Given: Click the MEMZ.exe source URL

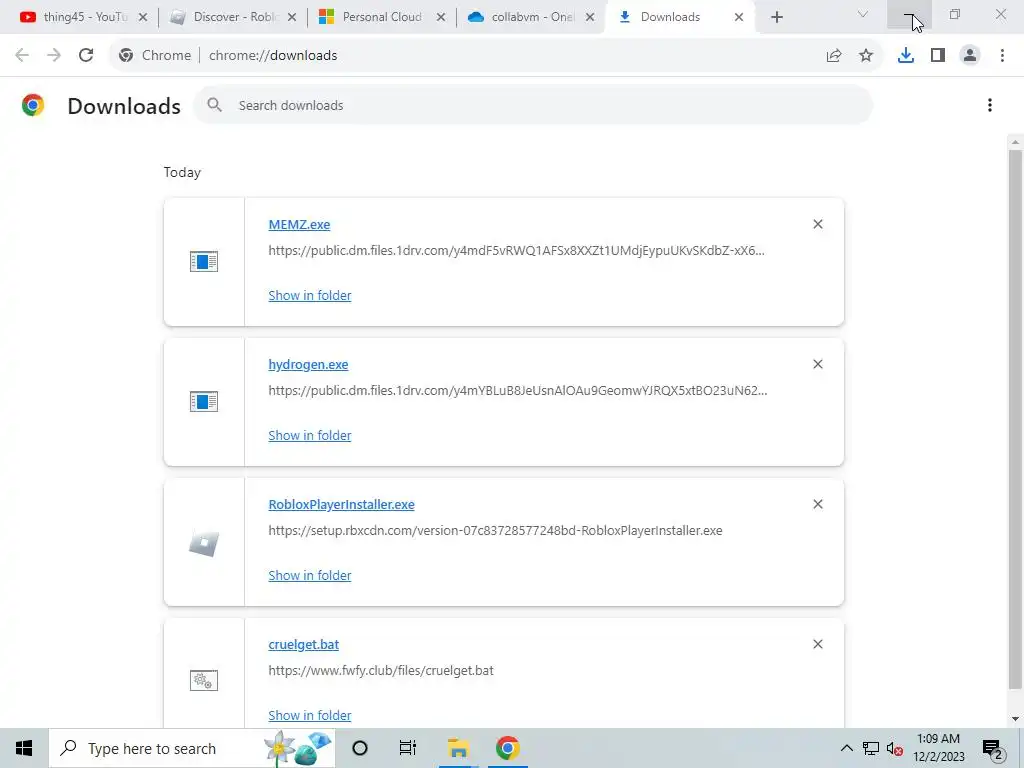Looking at the screenshot, I should pyautogui.click(x=517, y=250).
